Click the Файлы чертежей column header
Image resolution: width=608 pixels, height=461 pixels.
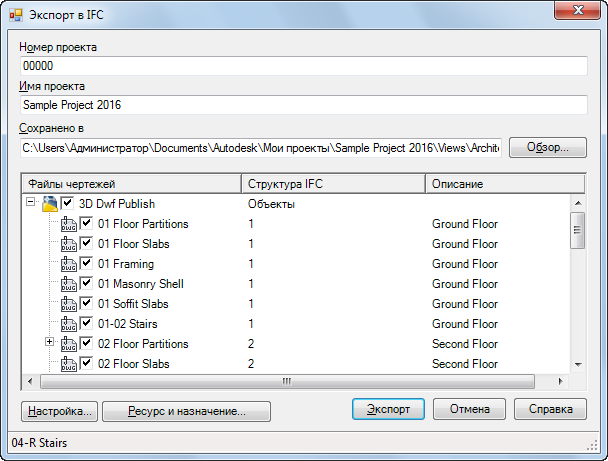point(132,184)
